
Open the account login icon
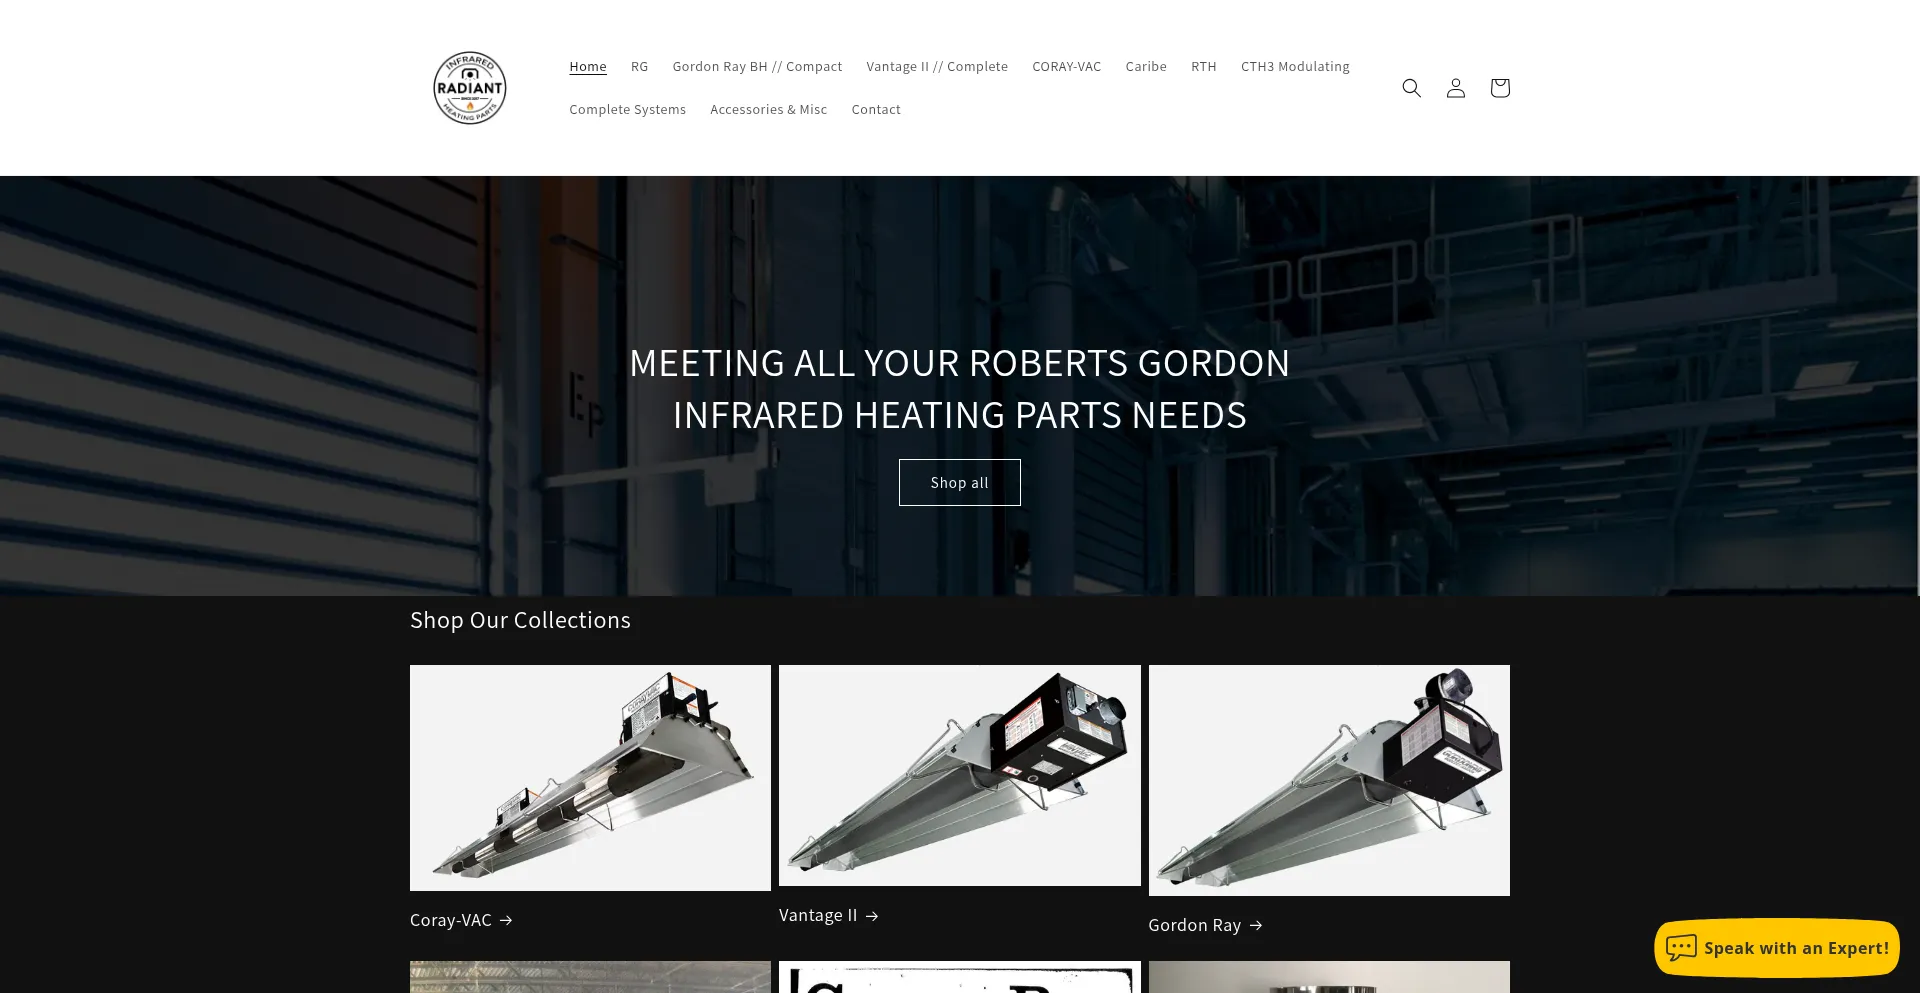[1455, 88]
